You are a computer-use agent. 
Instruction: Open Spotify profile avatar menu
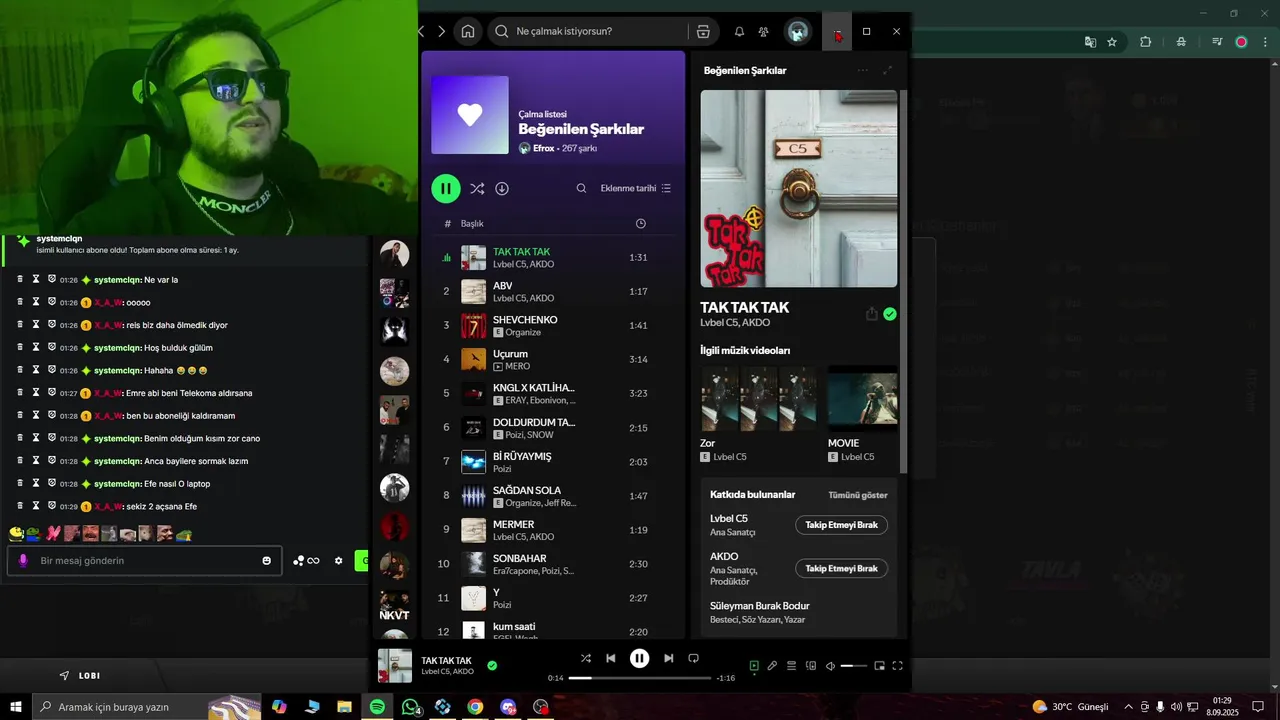(797, 32)
